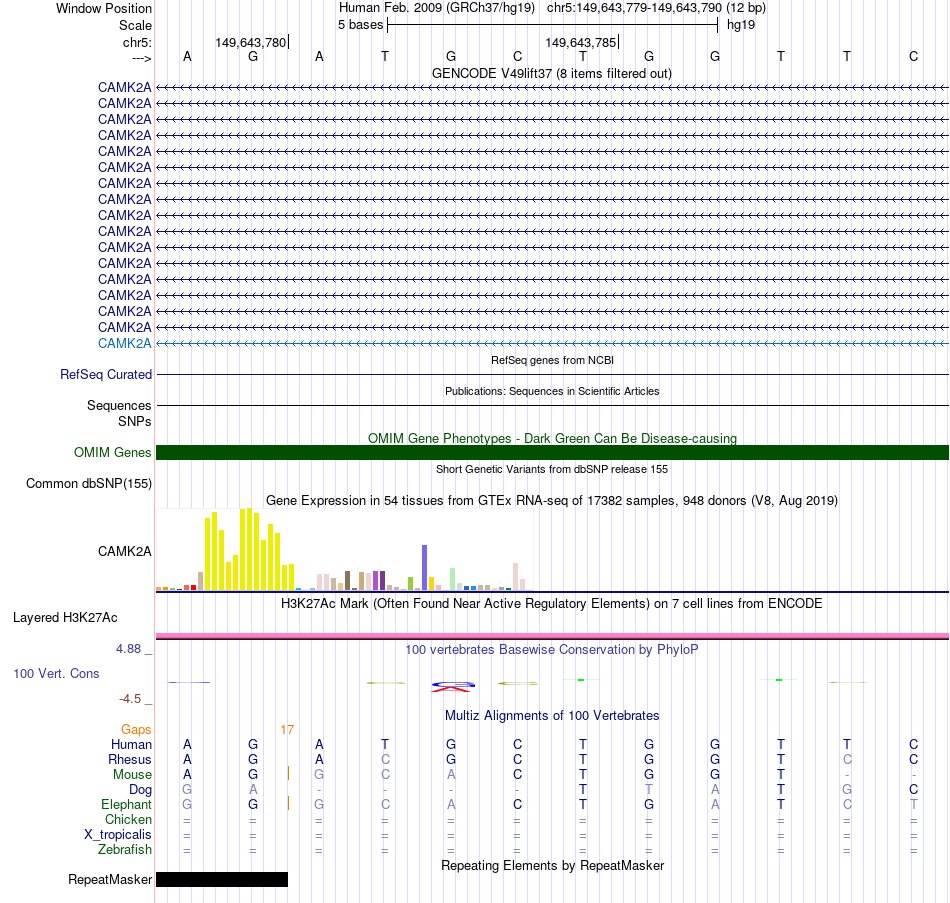The image size is (950, 903).
Task: Click the pink Layered H3K27Ac signal bar
Action: 553,636
